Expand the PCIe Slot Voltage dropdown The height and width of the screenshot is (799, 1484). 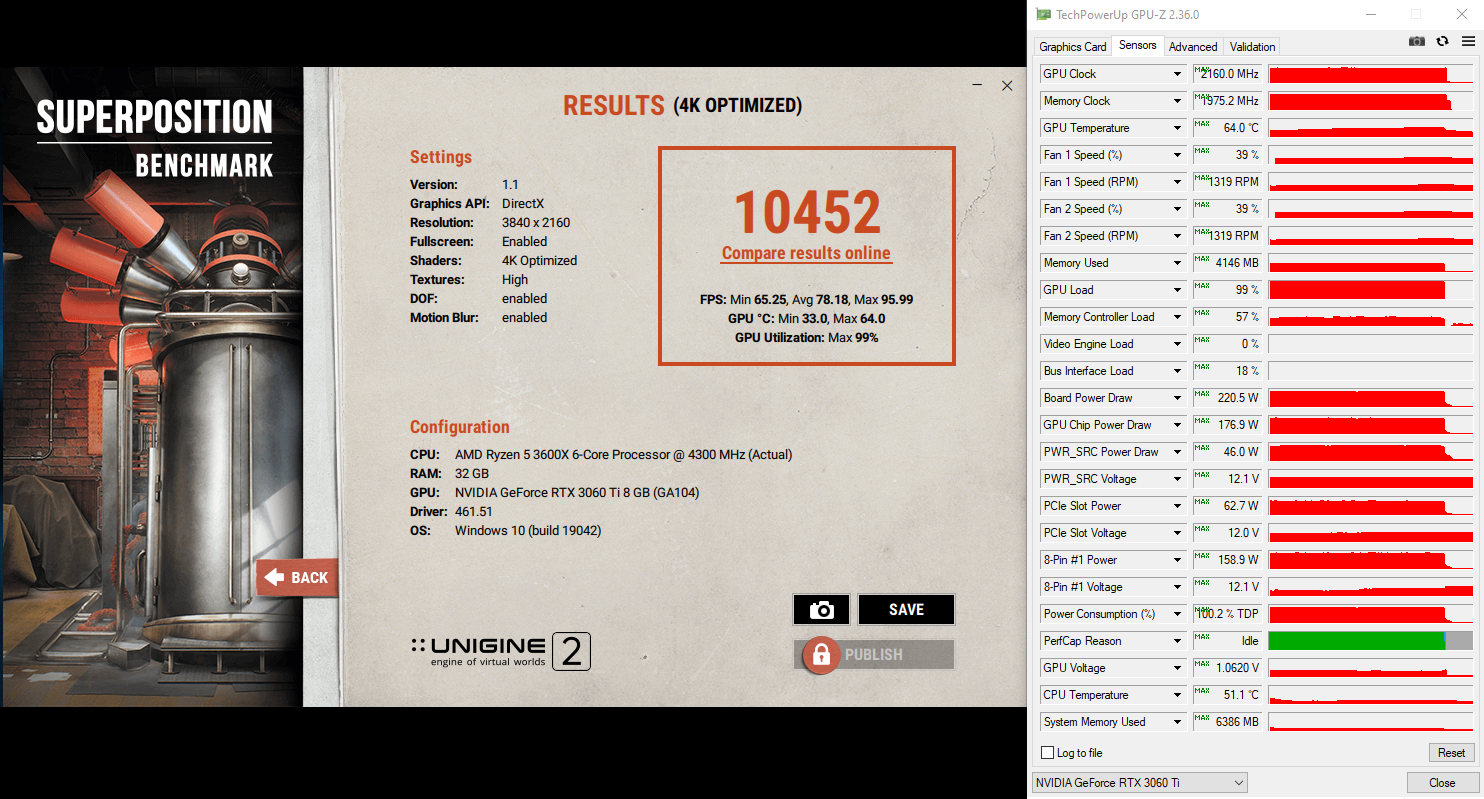pyautogui.click(x=1177, y=533)
